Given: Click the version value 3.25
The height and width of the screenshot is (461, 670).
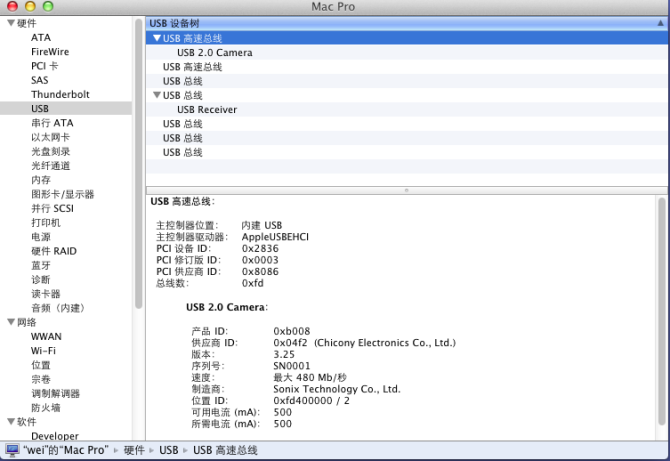Looking at the screenshot, I should pyautogui.click(x=284, y=354).
